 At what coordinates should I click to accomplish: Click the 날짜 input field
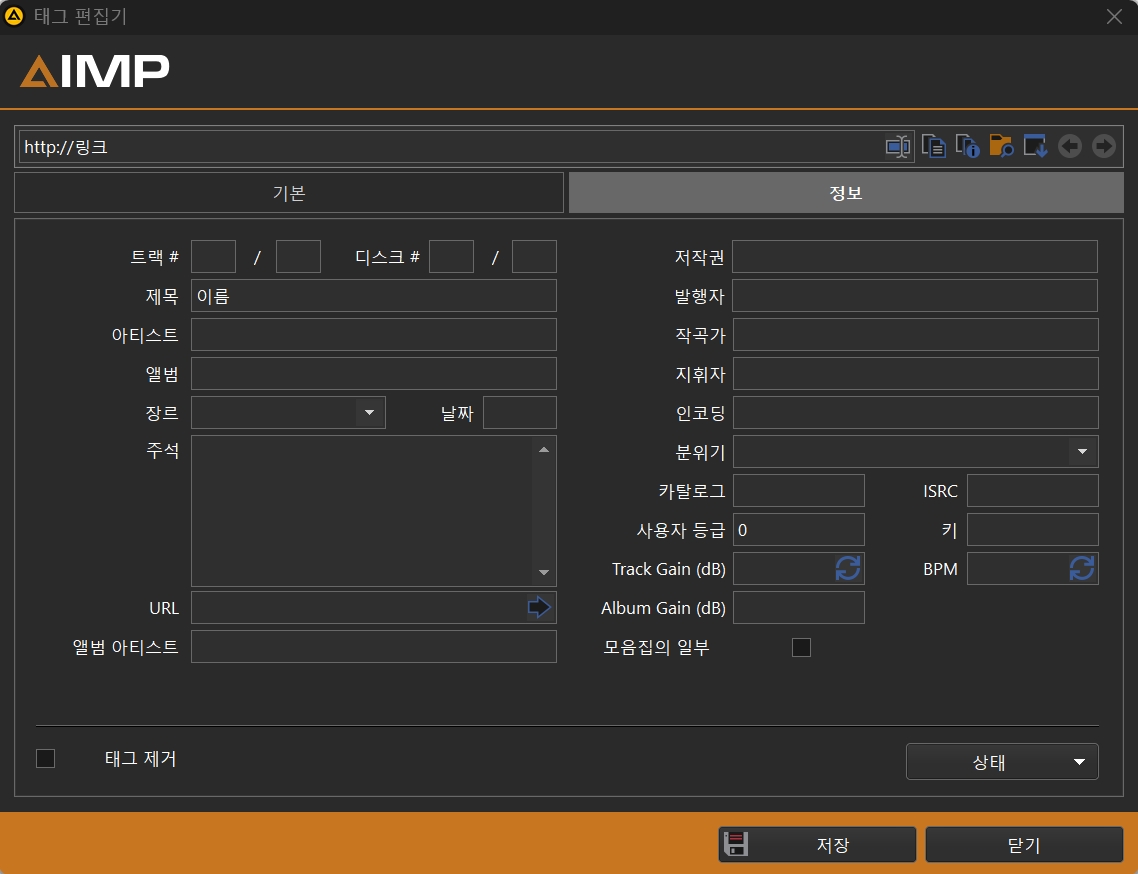(x=520, y=412)
